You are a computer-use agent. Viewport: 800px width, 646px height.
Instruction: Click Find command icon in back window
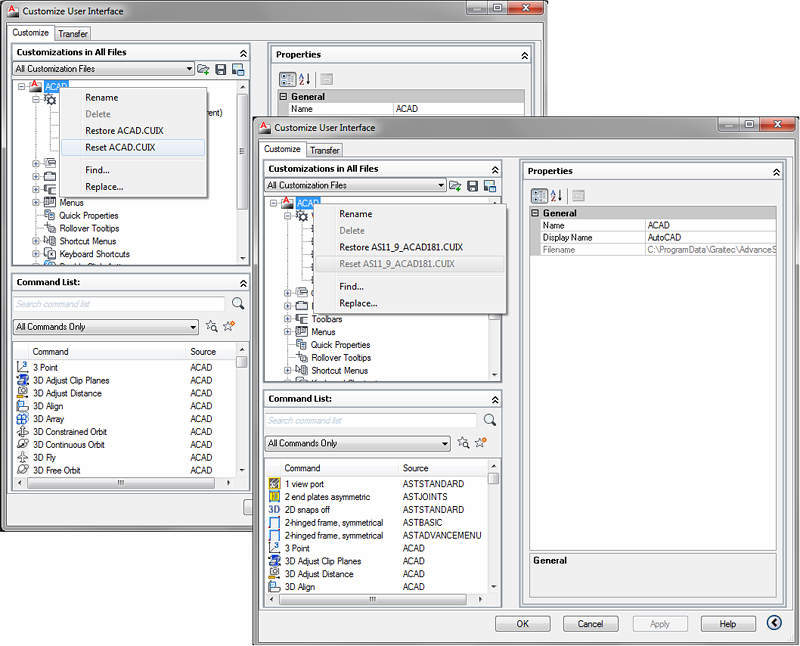pyautogui.click(x=211, y=326)
